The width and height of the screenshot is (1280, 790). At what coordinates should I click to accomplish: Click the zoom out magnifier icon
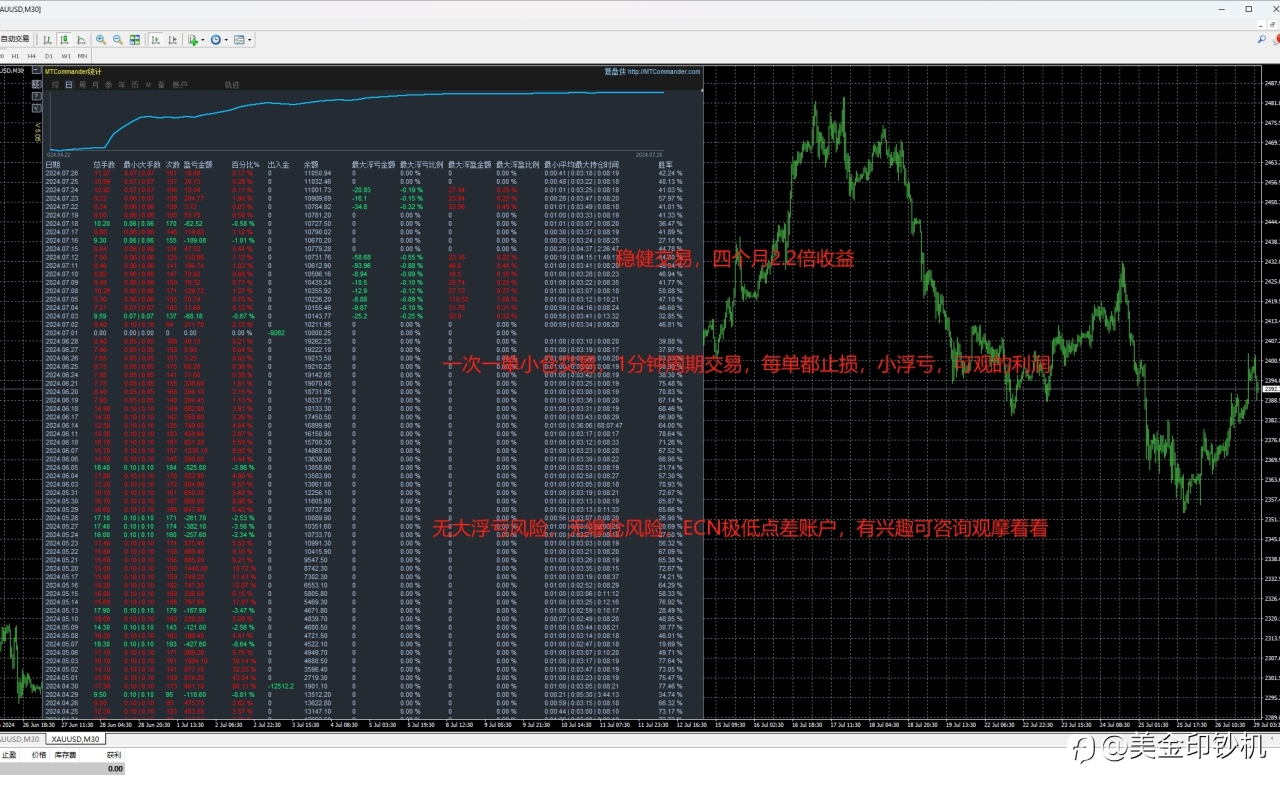coord(118,40)
